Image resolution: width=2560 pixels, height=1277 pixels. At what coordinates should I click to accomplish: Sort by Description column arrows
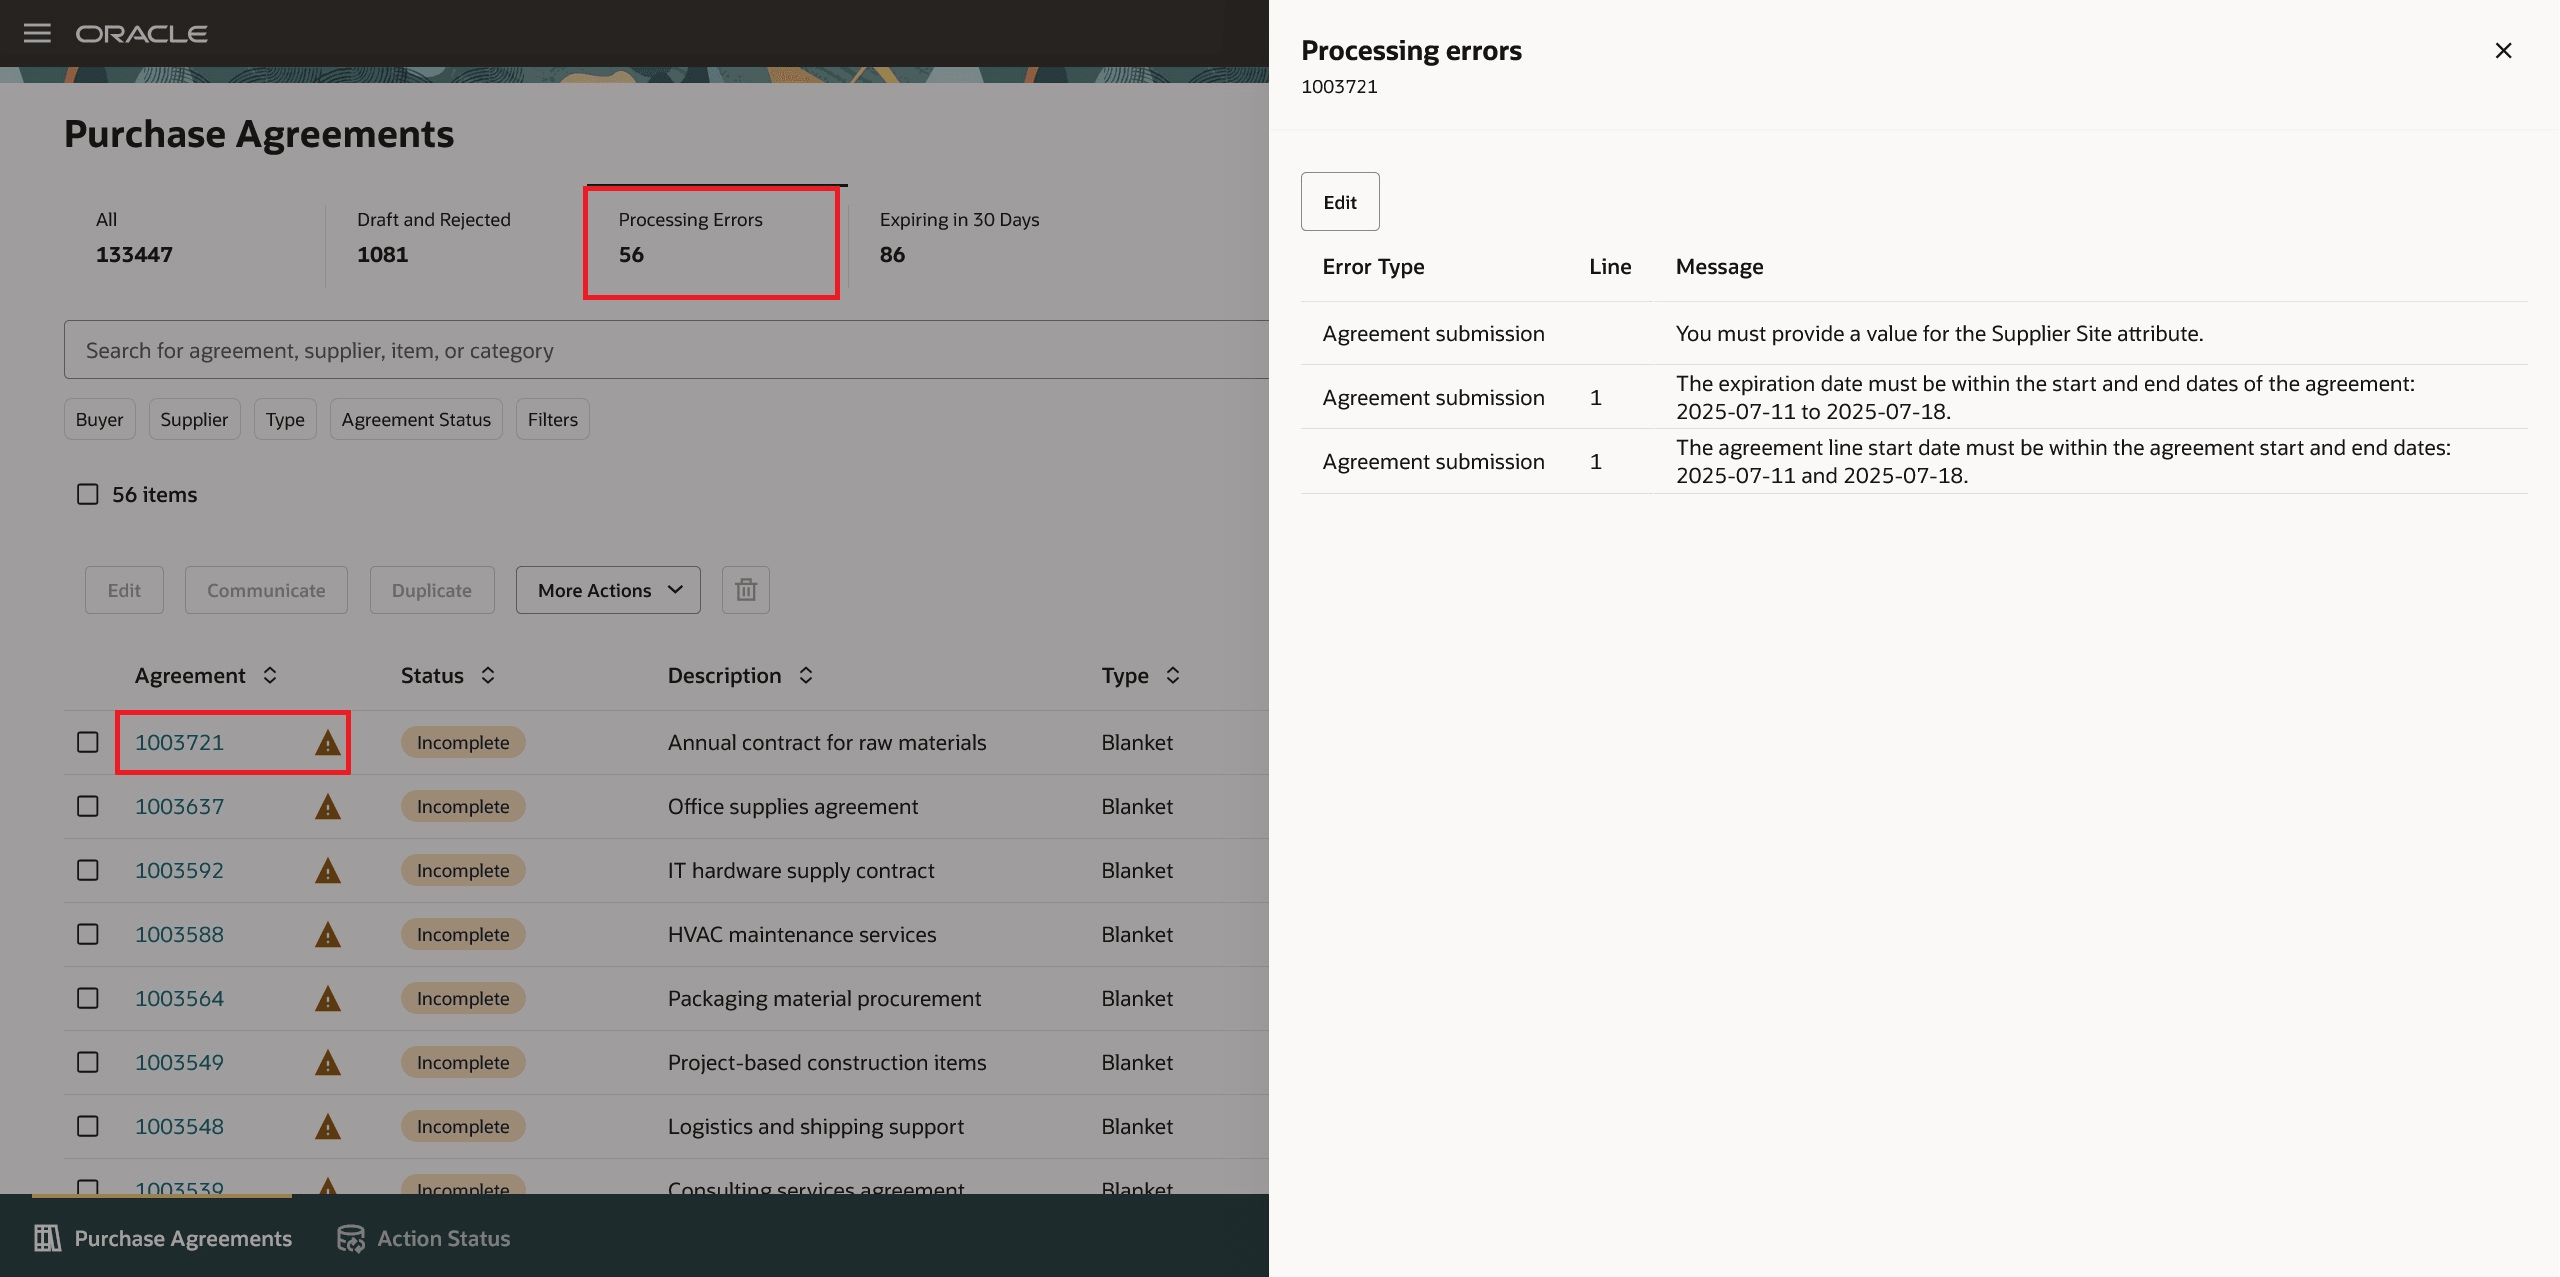tap(806, 676)
